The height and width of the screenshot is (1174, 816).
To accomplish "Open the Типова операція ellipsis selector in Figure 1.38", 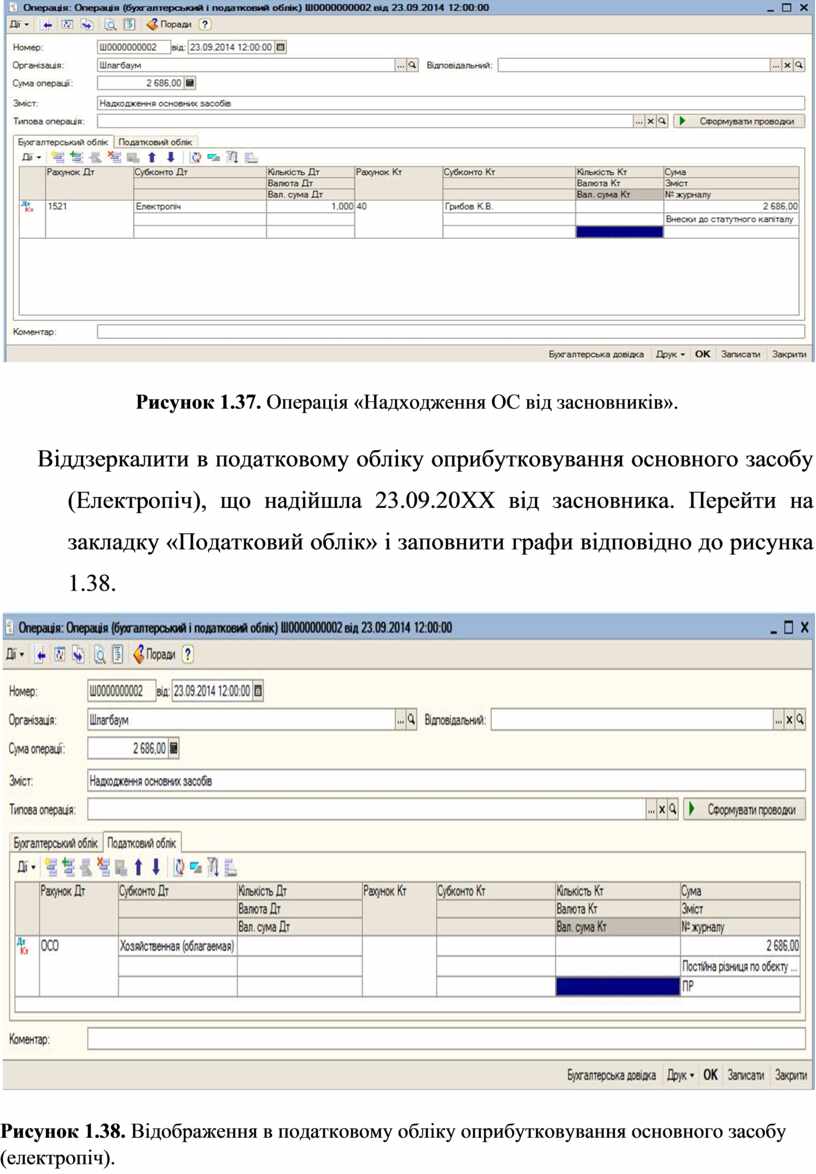I will tap(651, 809).
